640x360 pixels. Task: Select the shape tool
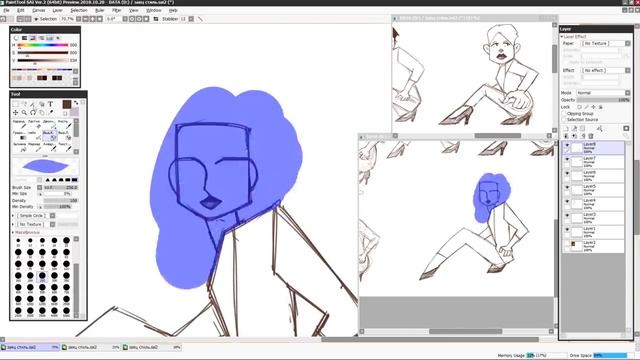(42, 104)
